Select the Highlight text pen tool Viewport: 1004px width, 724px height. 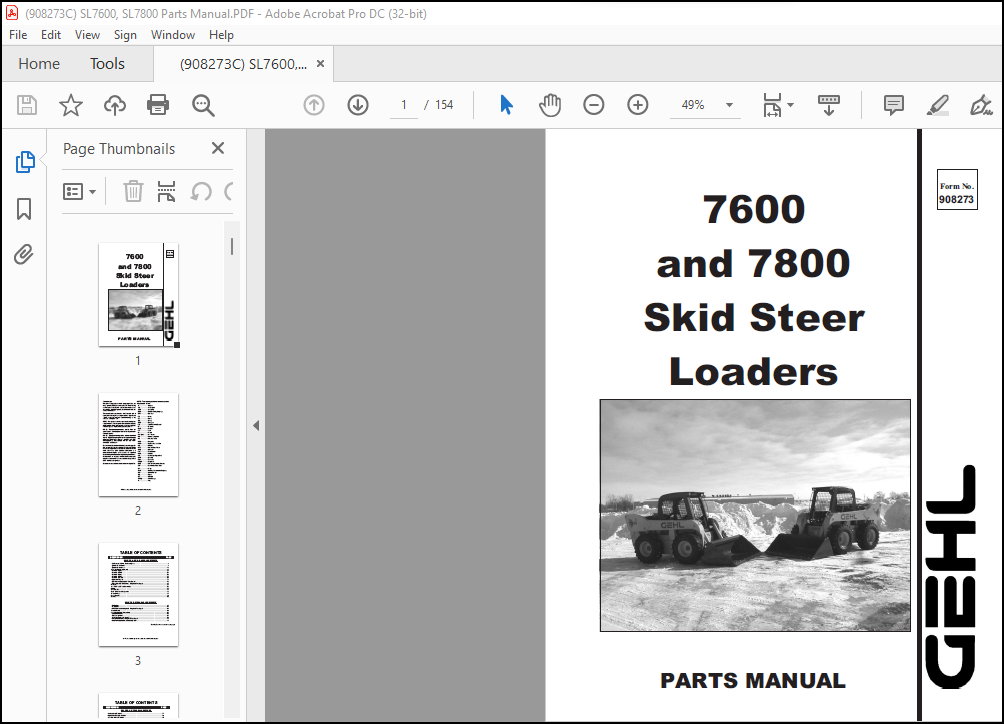pyautogui.click(x=937, y=105)
